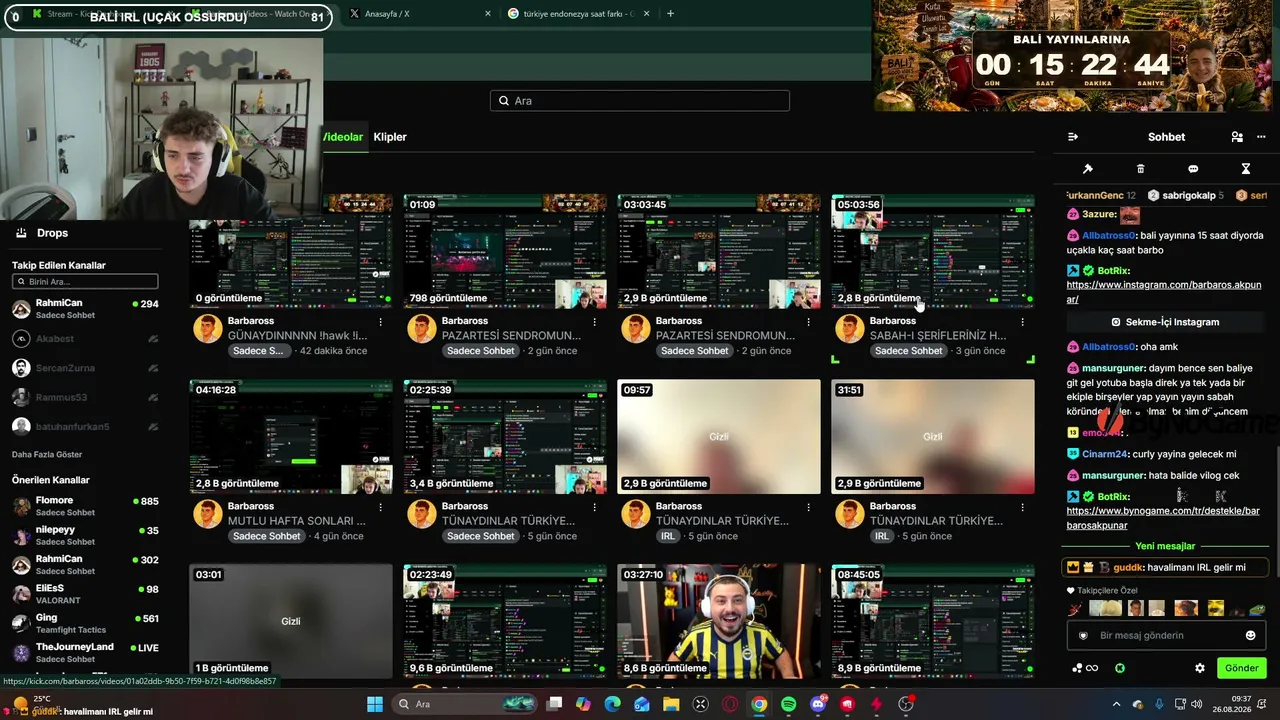Open Flomore in recommended channels
Screen dimensions: 1280x720
pyautogui.click(x=85, y=506)
